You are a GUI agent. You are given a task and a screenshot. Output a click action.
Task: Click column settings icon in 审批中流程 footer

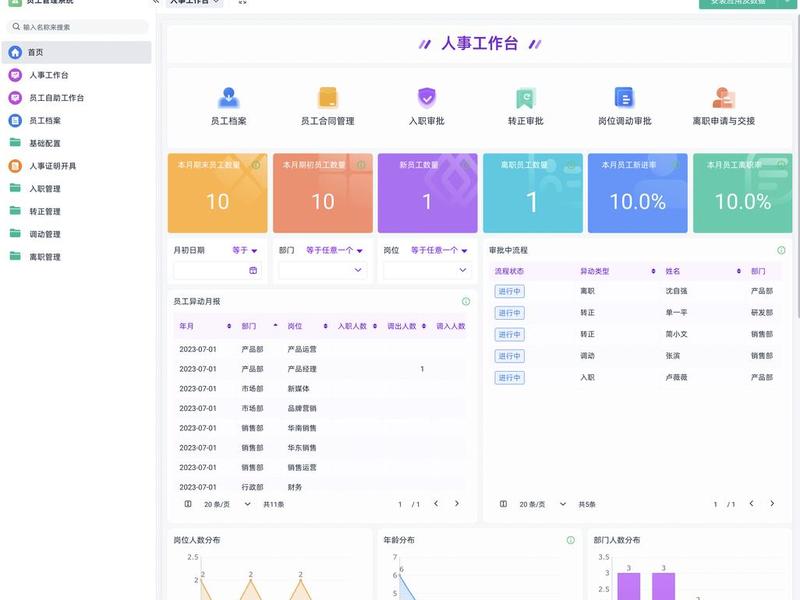click(503, 504)
